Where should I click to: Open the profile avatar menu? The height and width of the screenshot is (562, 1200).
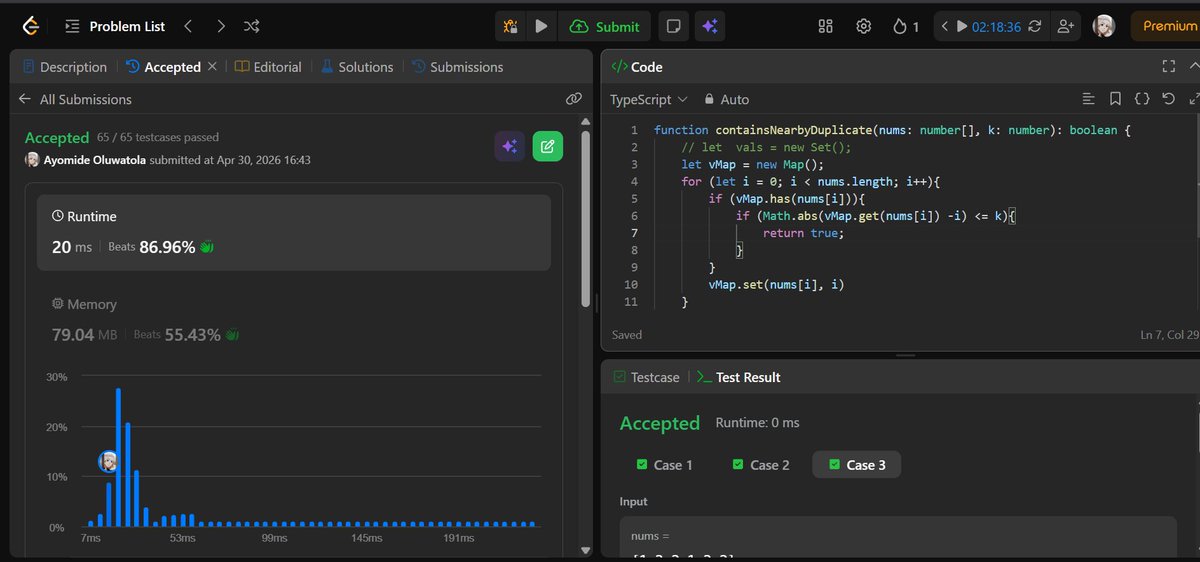[x=1103, y=26]
